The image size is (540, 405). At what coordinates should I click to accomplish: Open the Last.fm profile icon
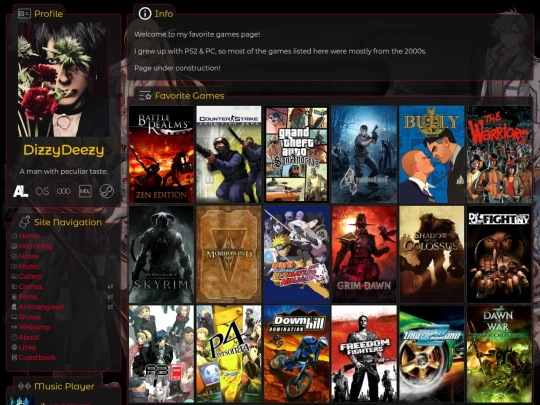click(x=42, y=191)
